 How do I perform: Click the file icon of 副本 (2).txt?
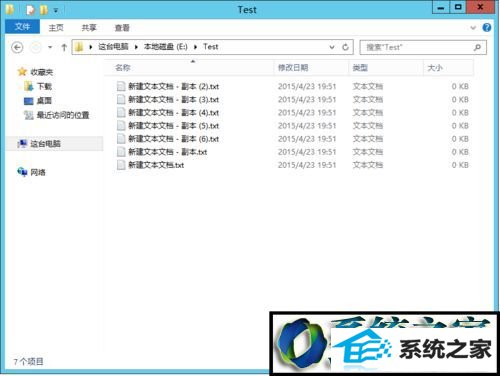click(121, 86)
